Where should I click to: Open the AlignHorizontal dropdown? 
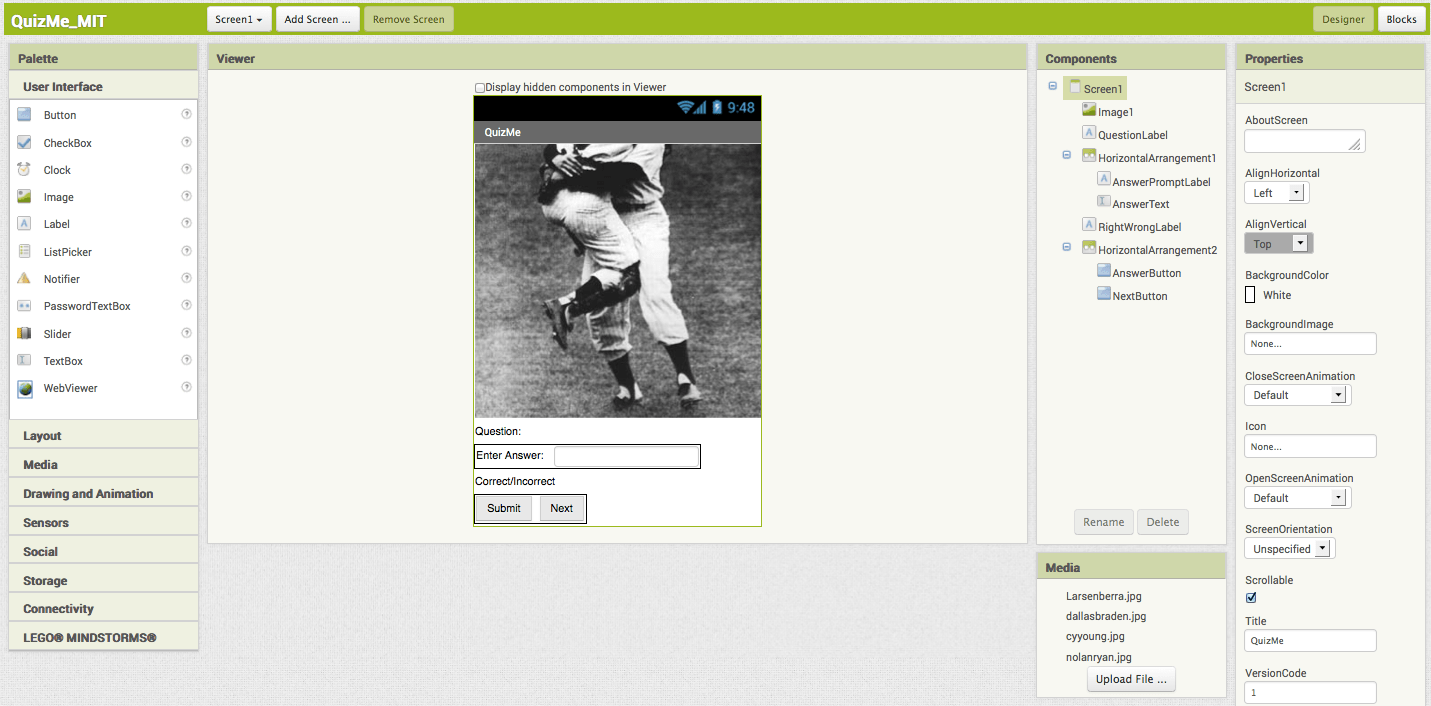pos(1276,193)
